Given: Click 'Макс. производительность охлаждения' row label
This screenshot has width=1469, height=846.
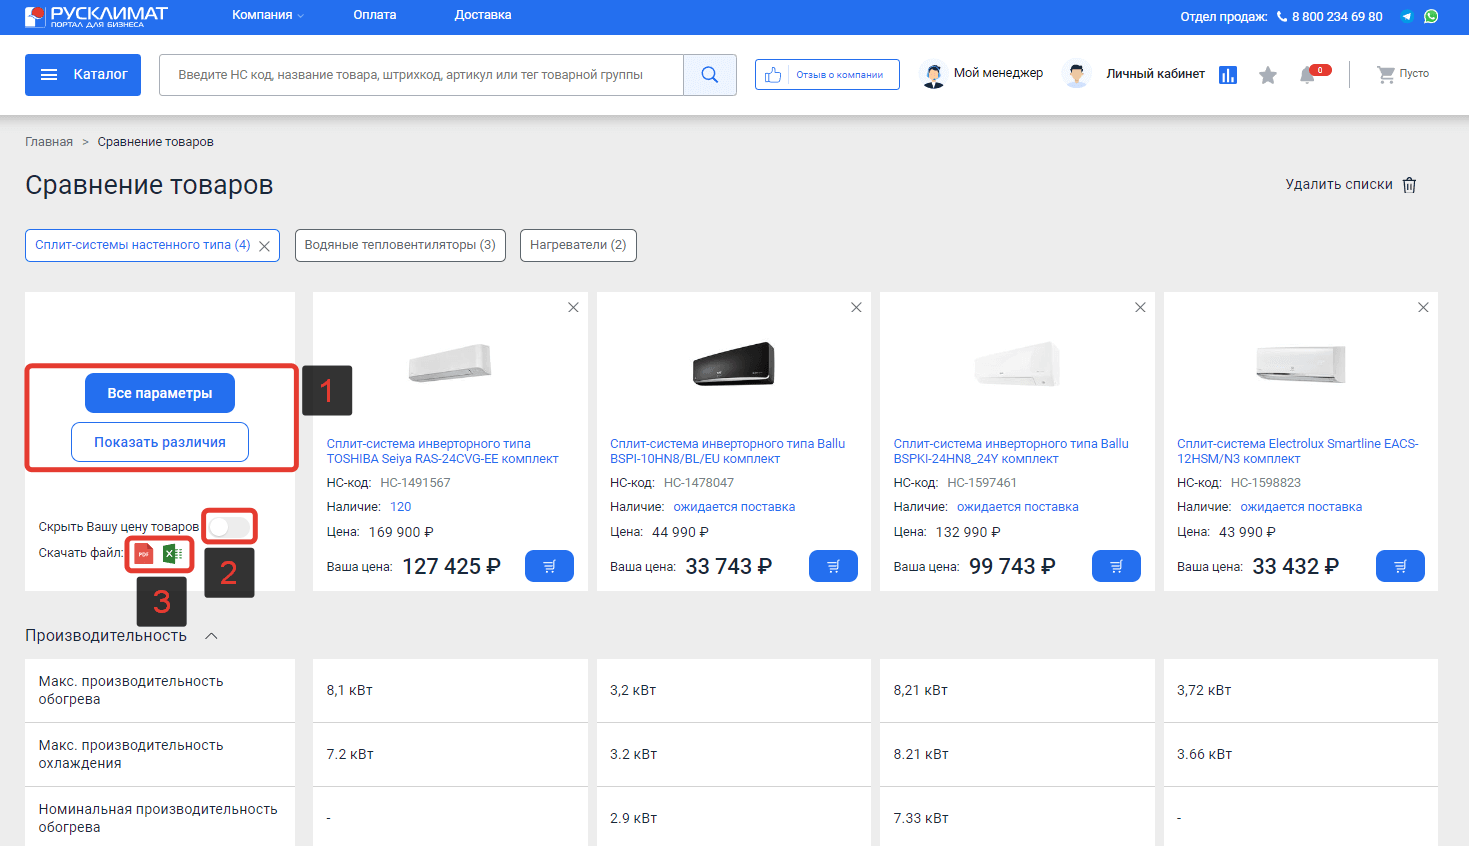Looking at the screenshot, I should pos(131,754).
